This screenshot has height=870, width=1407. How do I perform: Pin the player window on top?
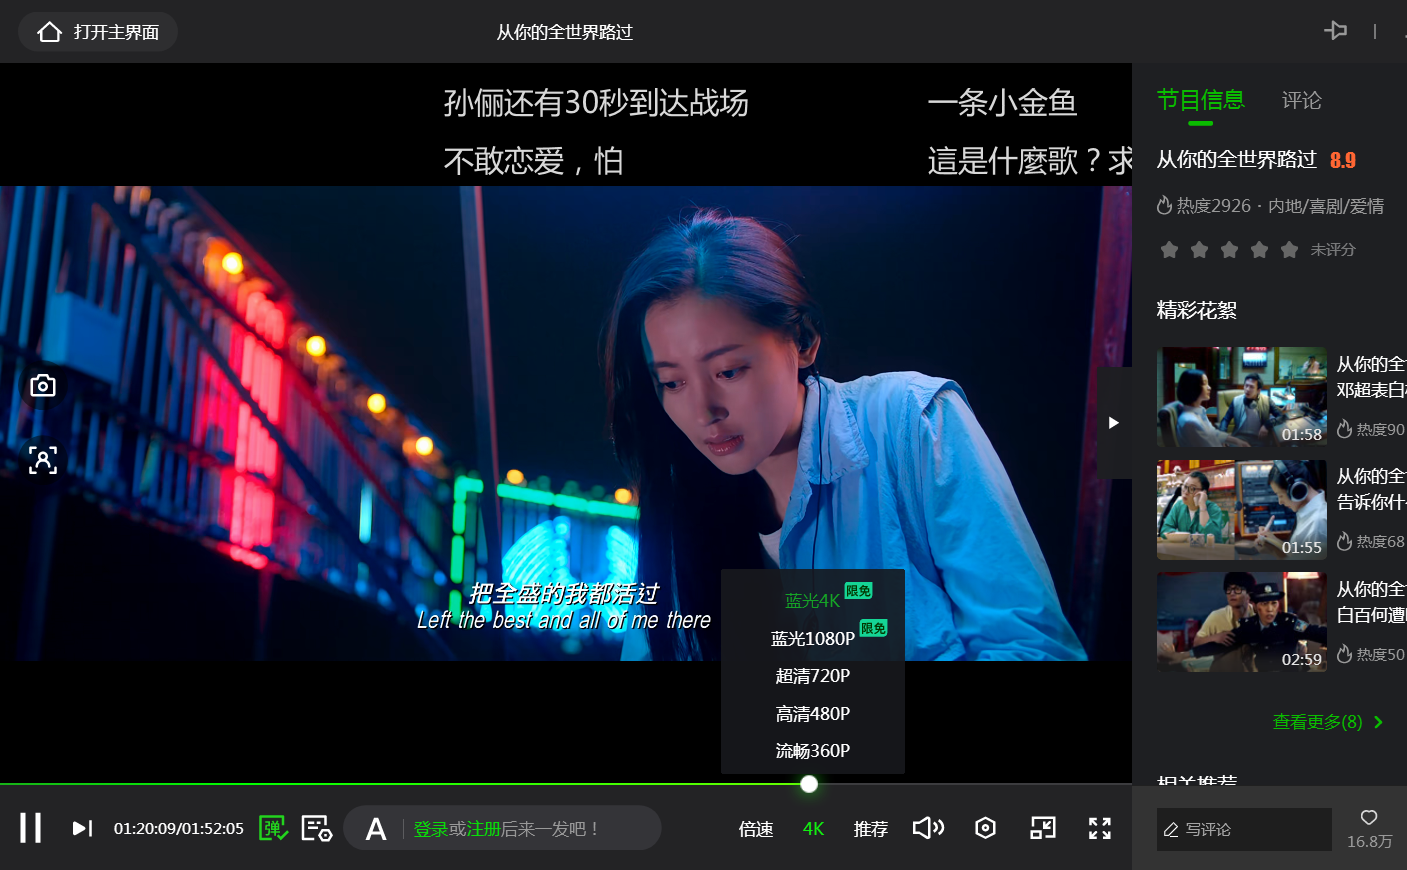pos(1336,31)
